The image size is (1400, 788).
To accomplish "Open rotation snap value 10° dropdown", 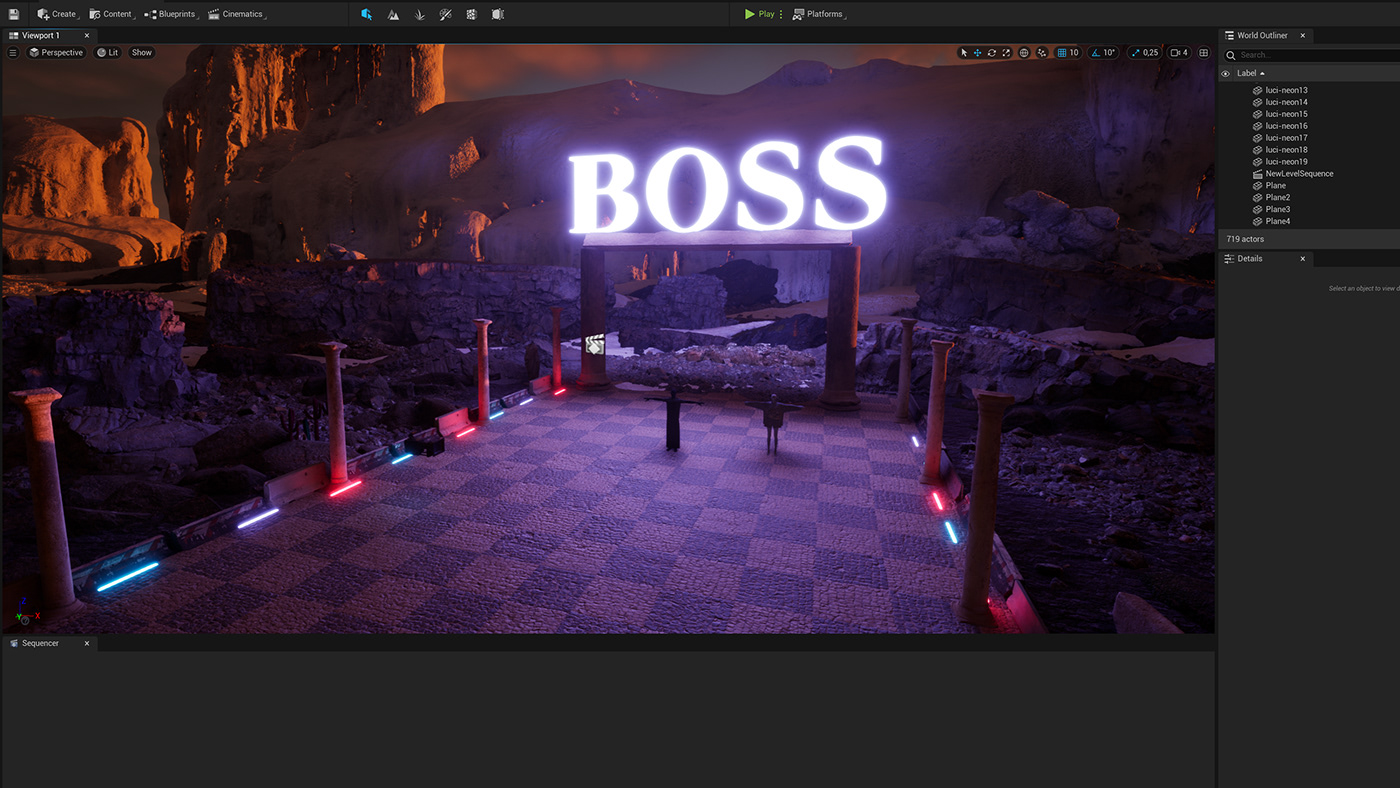I will [x=1109, y=53].
